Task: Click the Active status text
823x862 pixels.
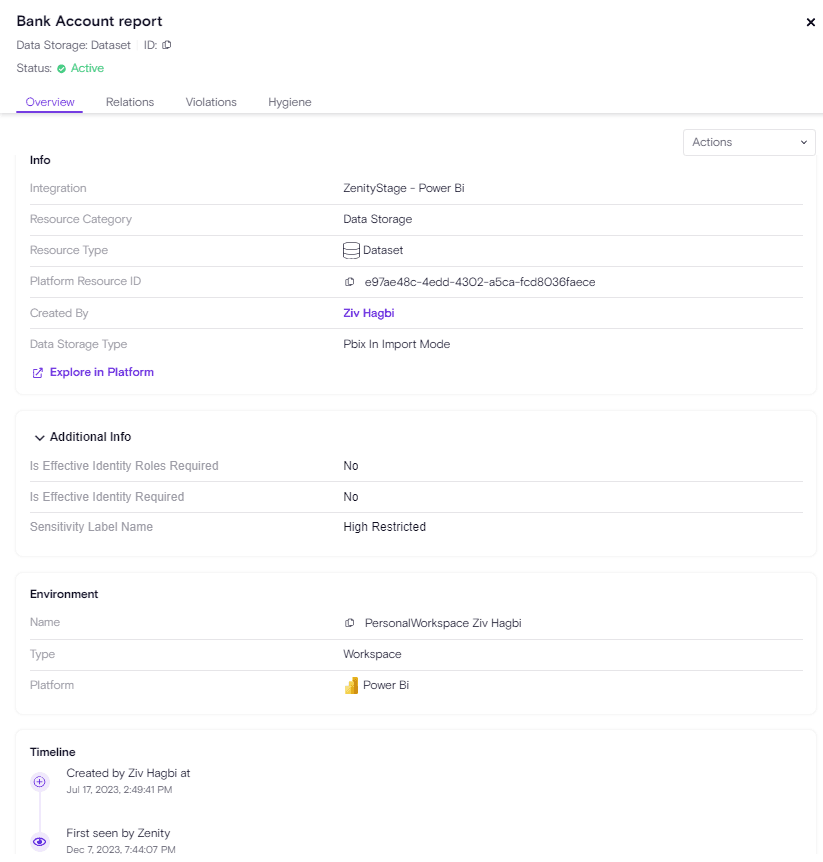Action: (87, 68)
